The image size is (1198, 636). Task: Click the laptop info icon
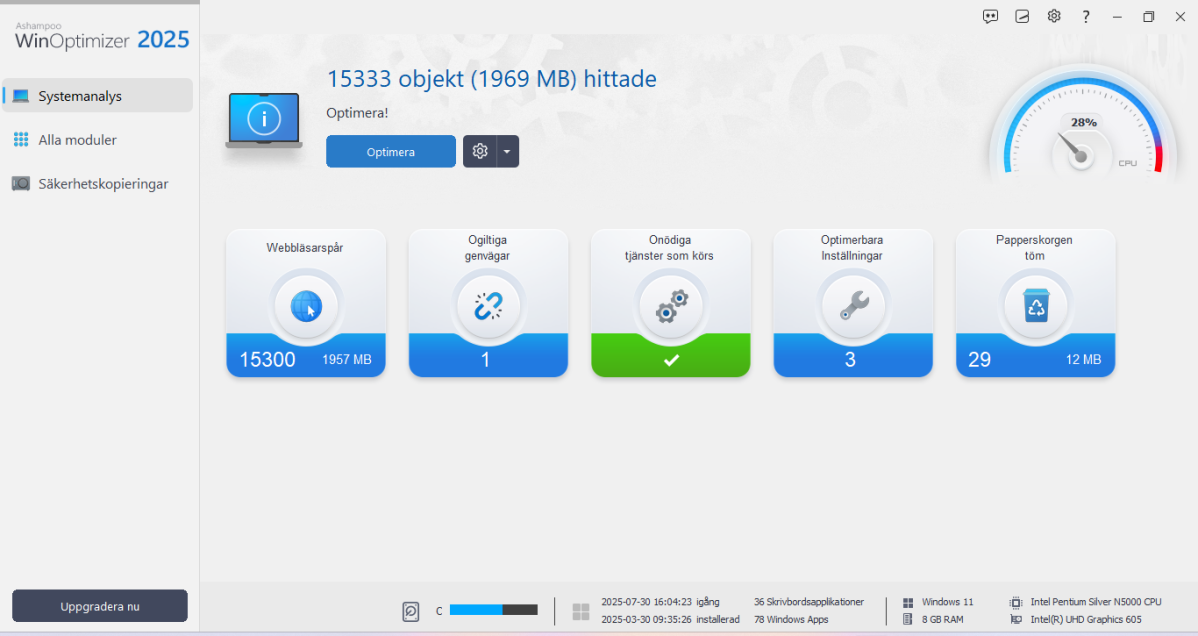click(x=264, y=120)
